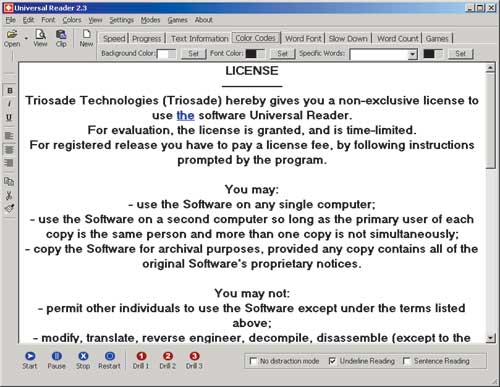Open the View menu
Viewport: 500px width, 387px height.
(x=95, y=20)
